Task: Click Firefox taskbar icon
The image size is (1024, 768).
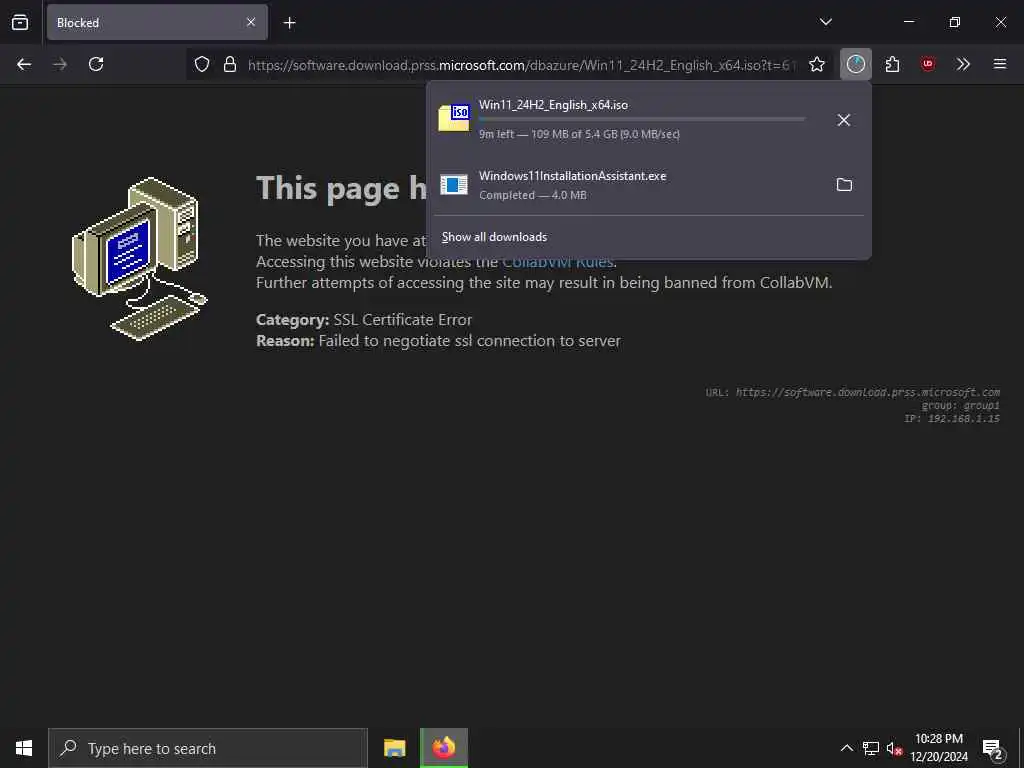Action: 444,748
